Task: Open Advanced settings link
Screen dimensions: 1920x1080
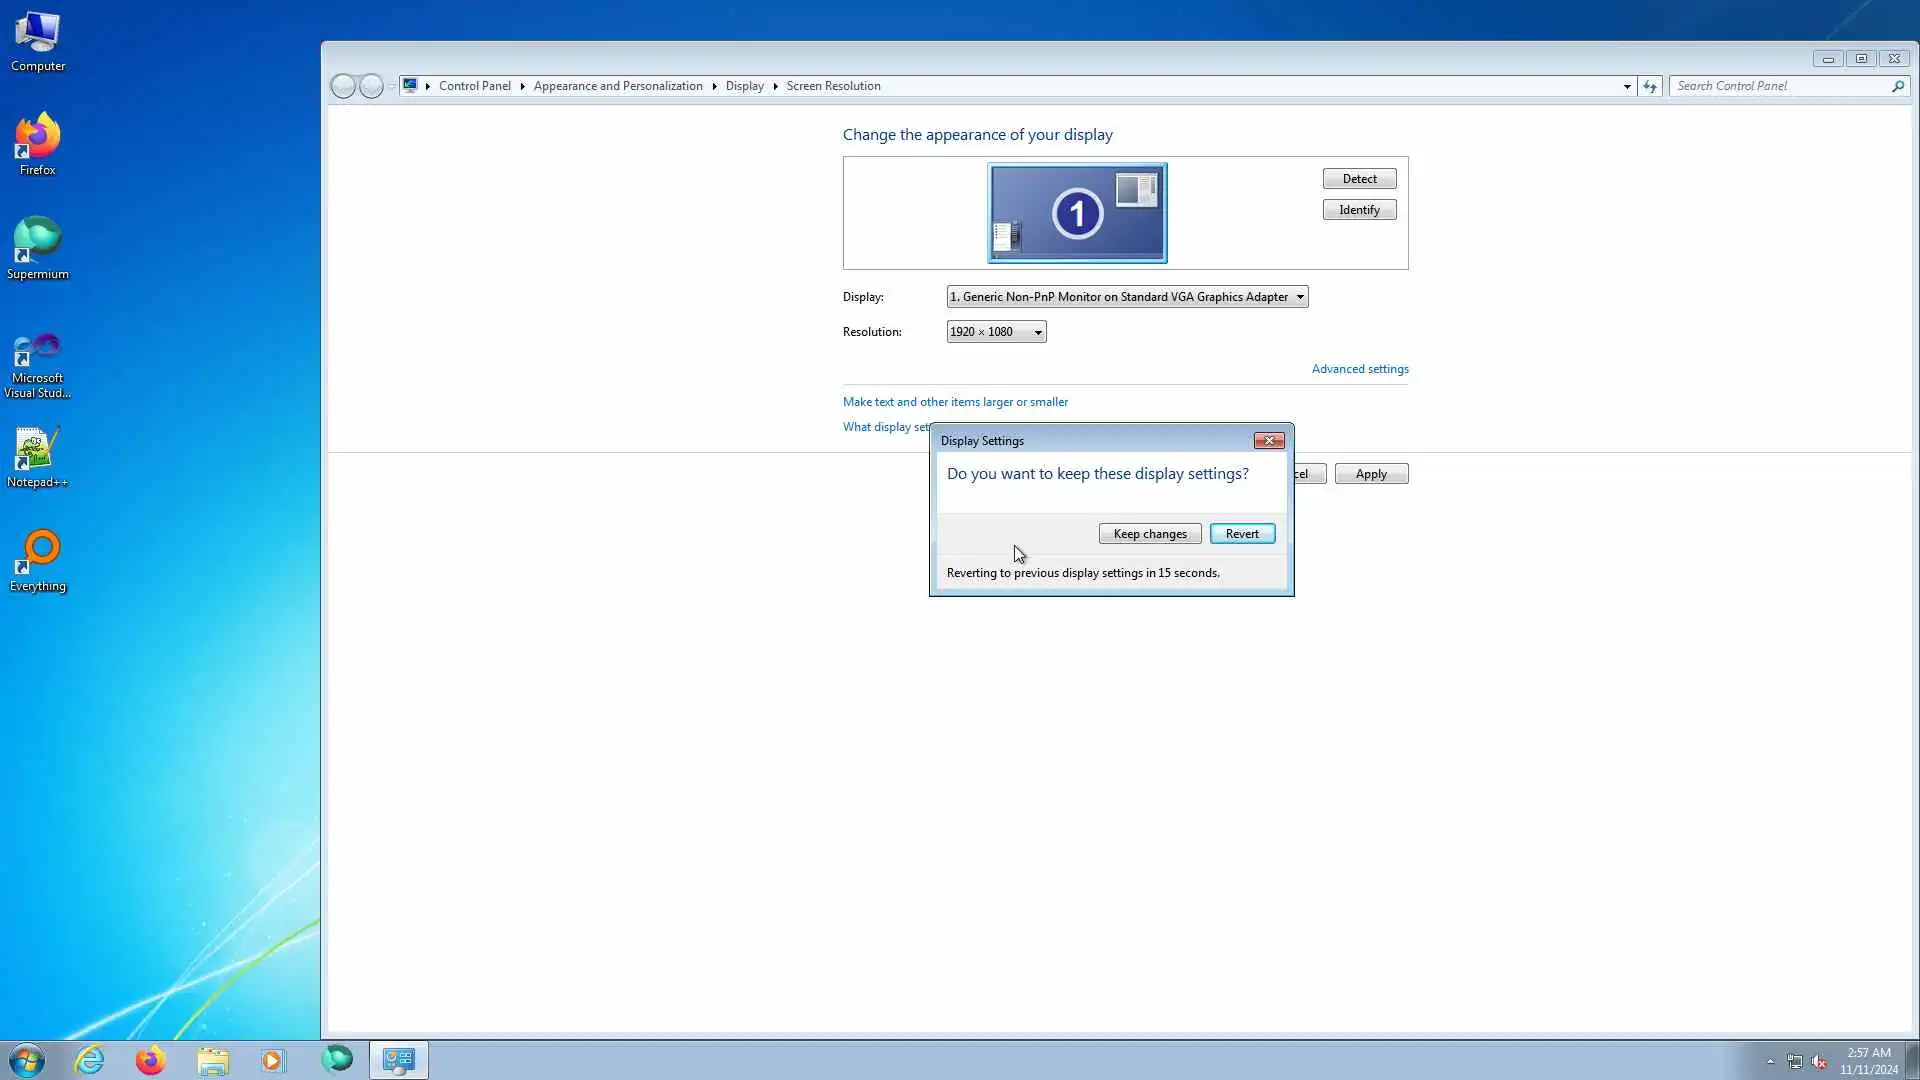Action: pyautogui.click(x=1359, y=369)
